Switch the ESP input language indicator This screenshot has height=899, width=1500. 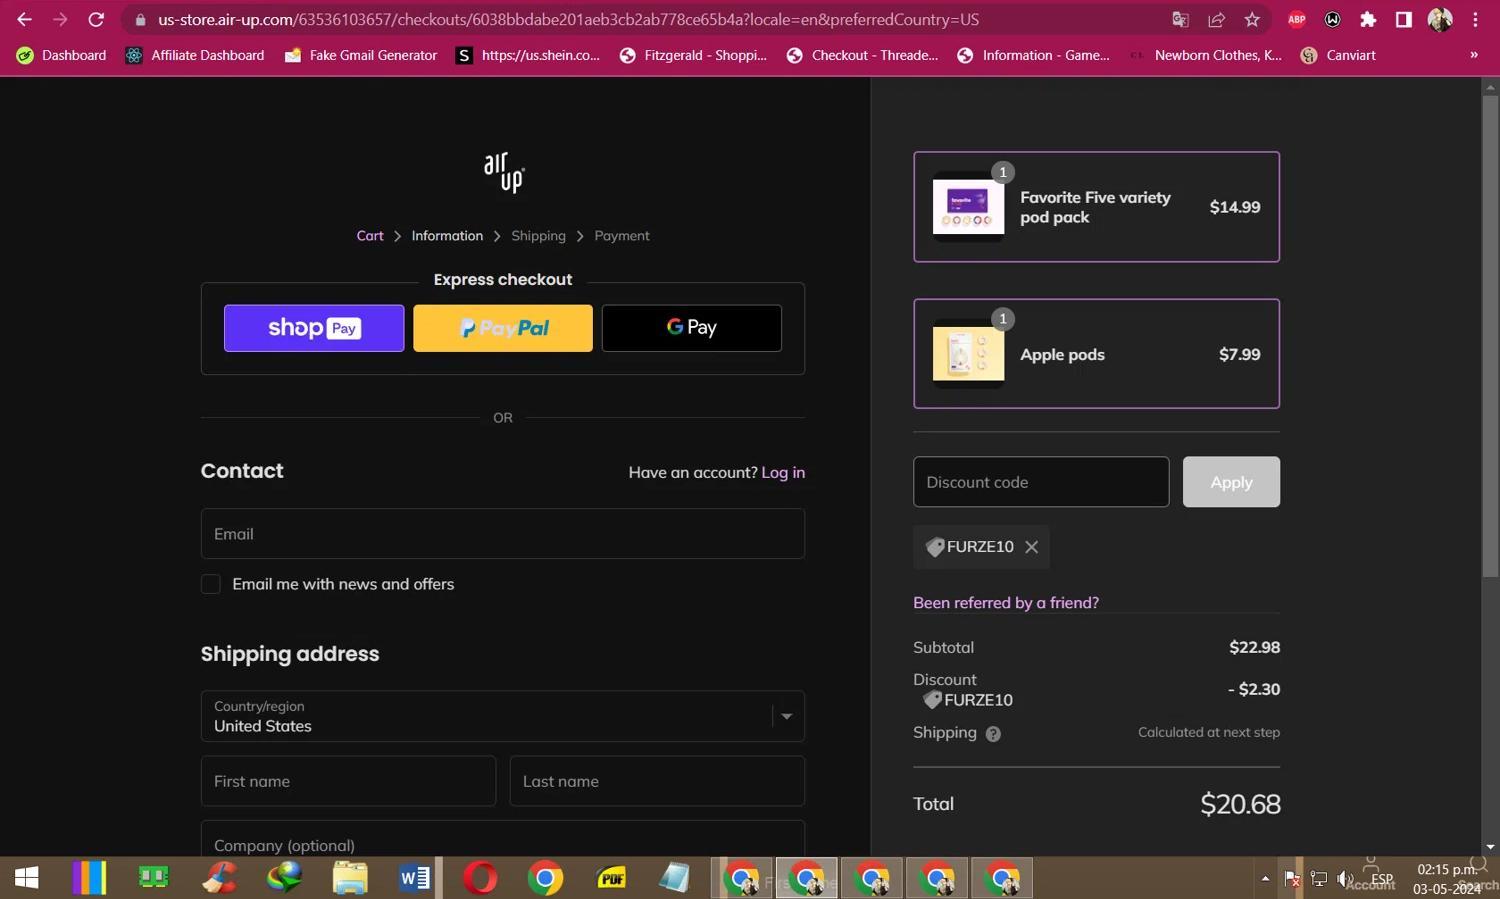tap(1382, 879)
